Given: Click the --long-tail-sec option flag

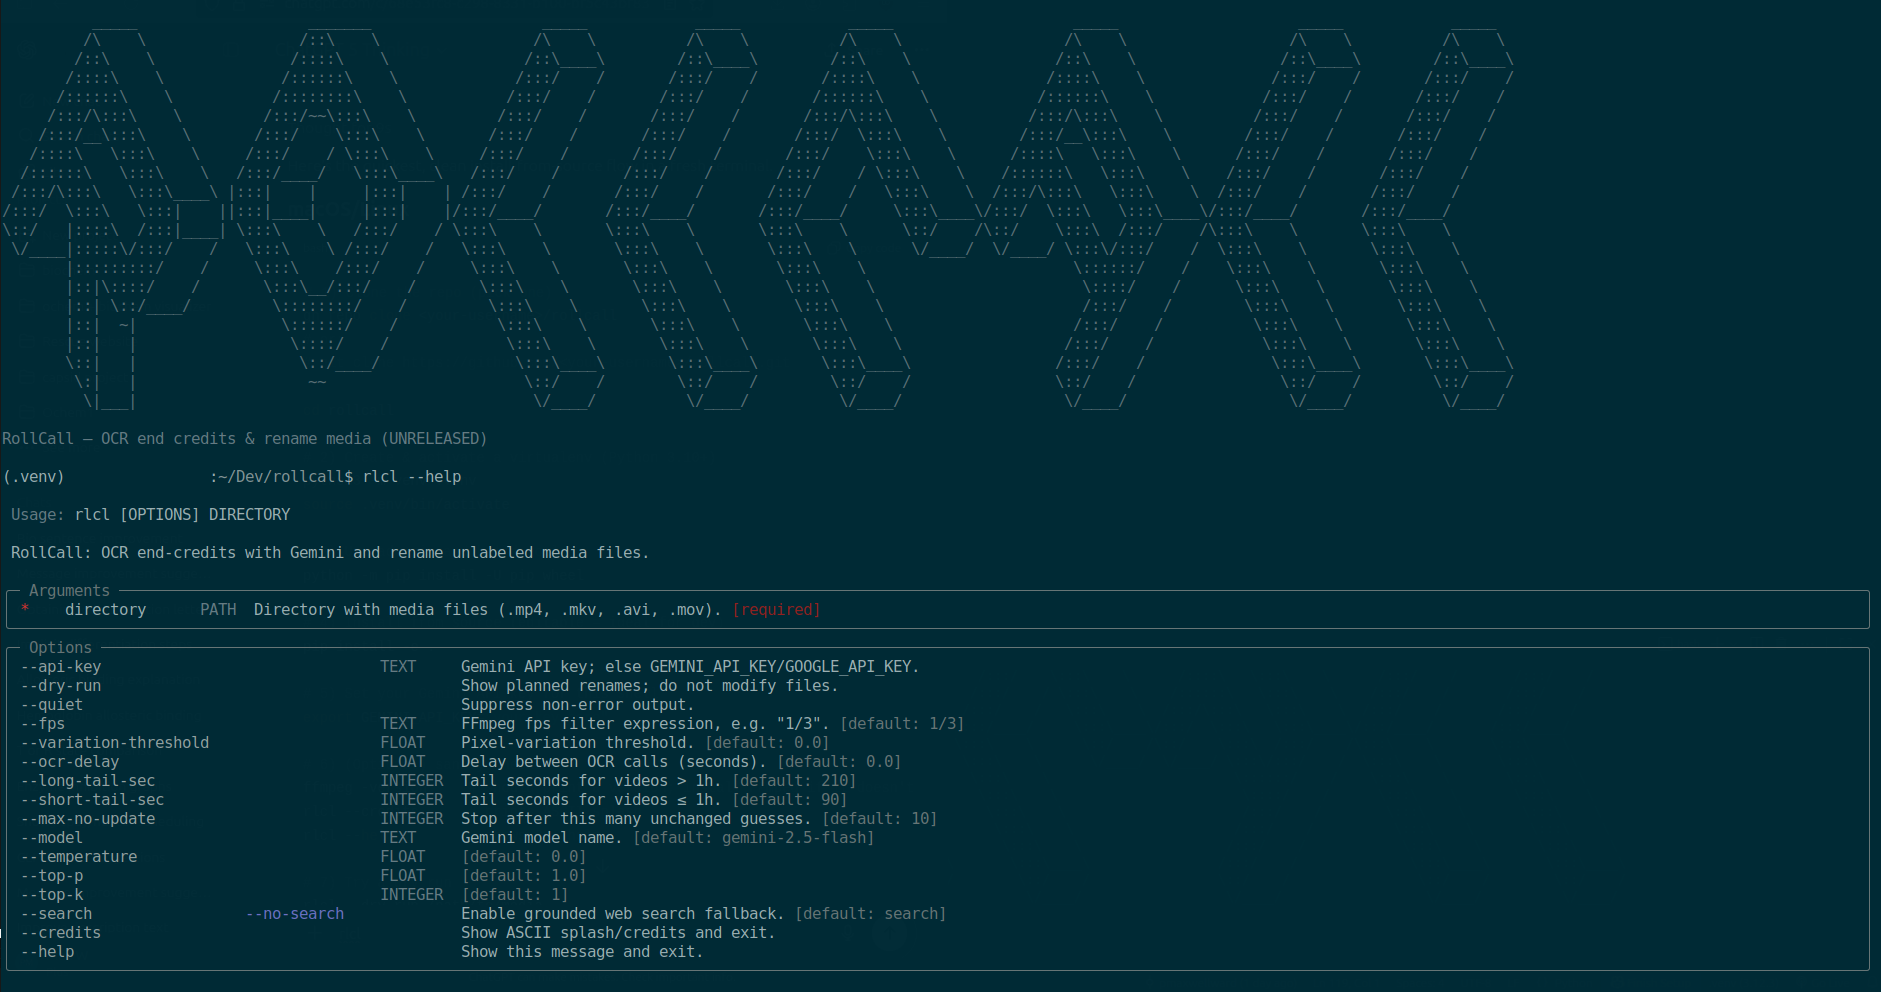Looking at the screenshot, I should [x=88, y=781].
